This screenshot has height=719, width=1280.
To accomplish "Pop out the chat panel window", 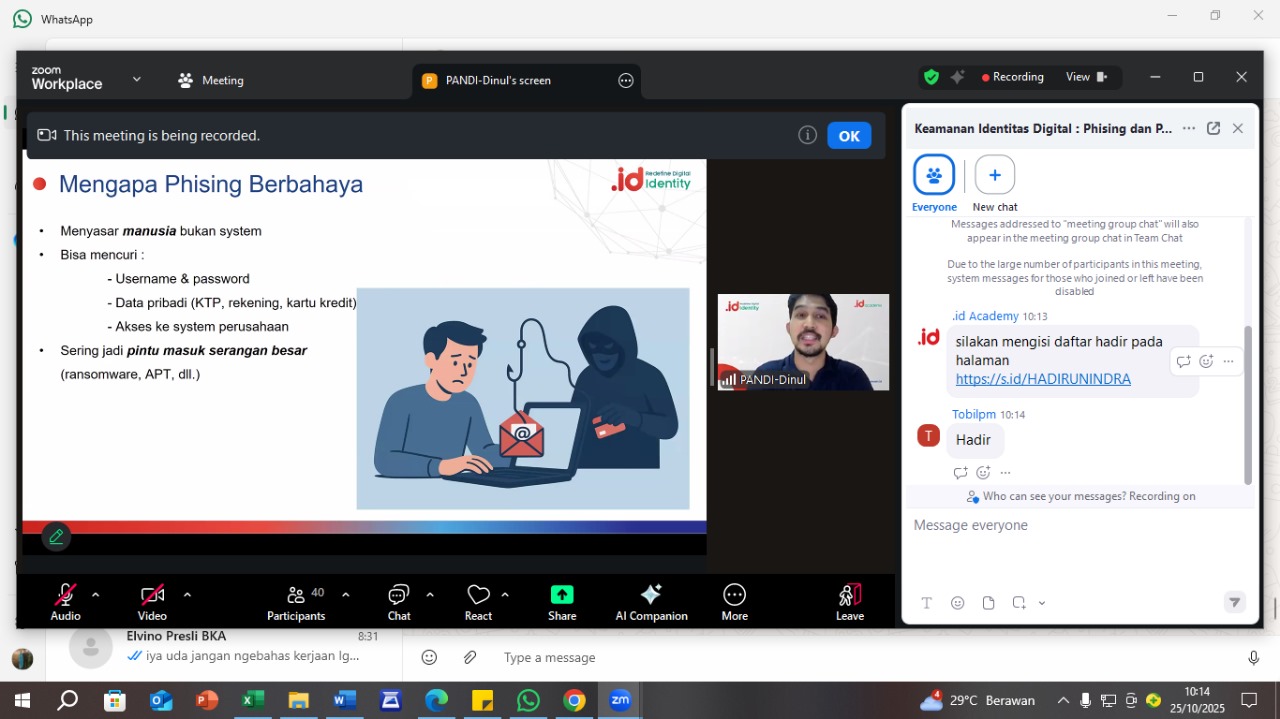I will tap(1213, 128).
